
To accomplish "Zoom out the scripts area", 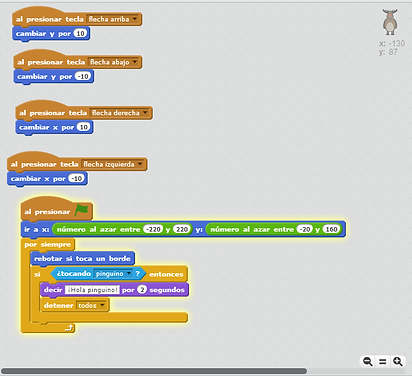I will tap(368, 361).
